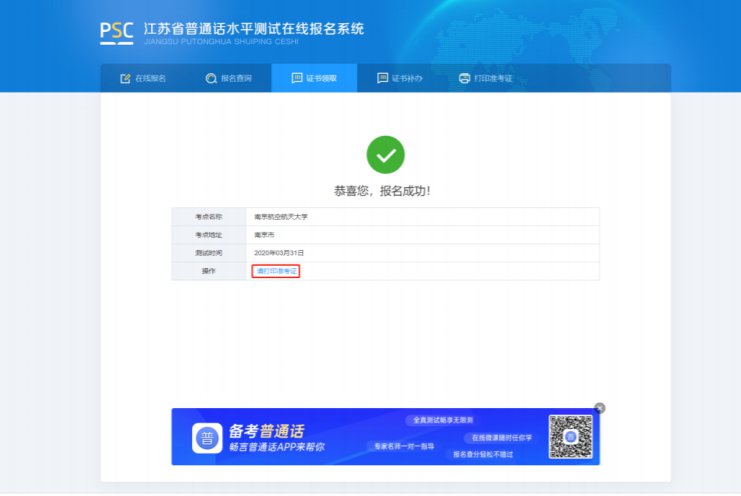The width and height of the screenshot is (741, 496).
Task: Click the 备考普通话 banner headline
Action: point(267,431)
